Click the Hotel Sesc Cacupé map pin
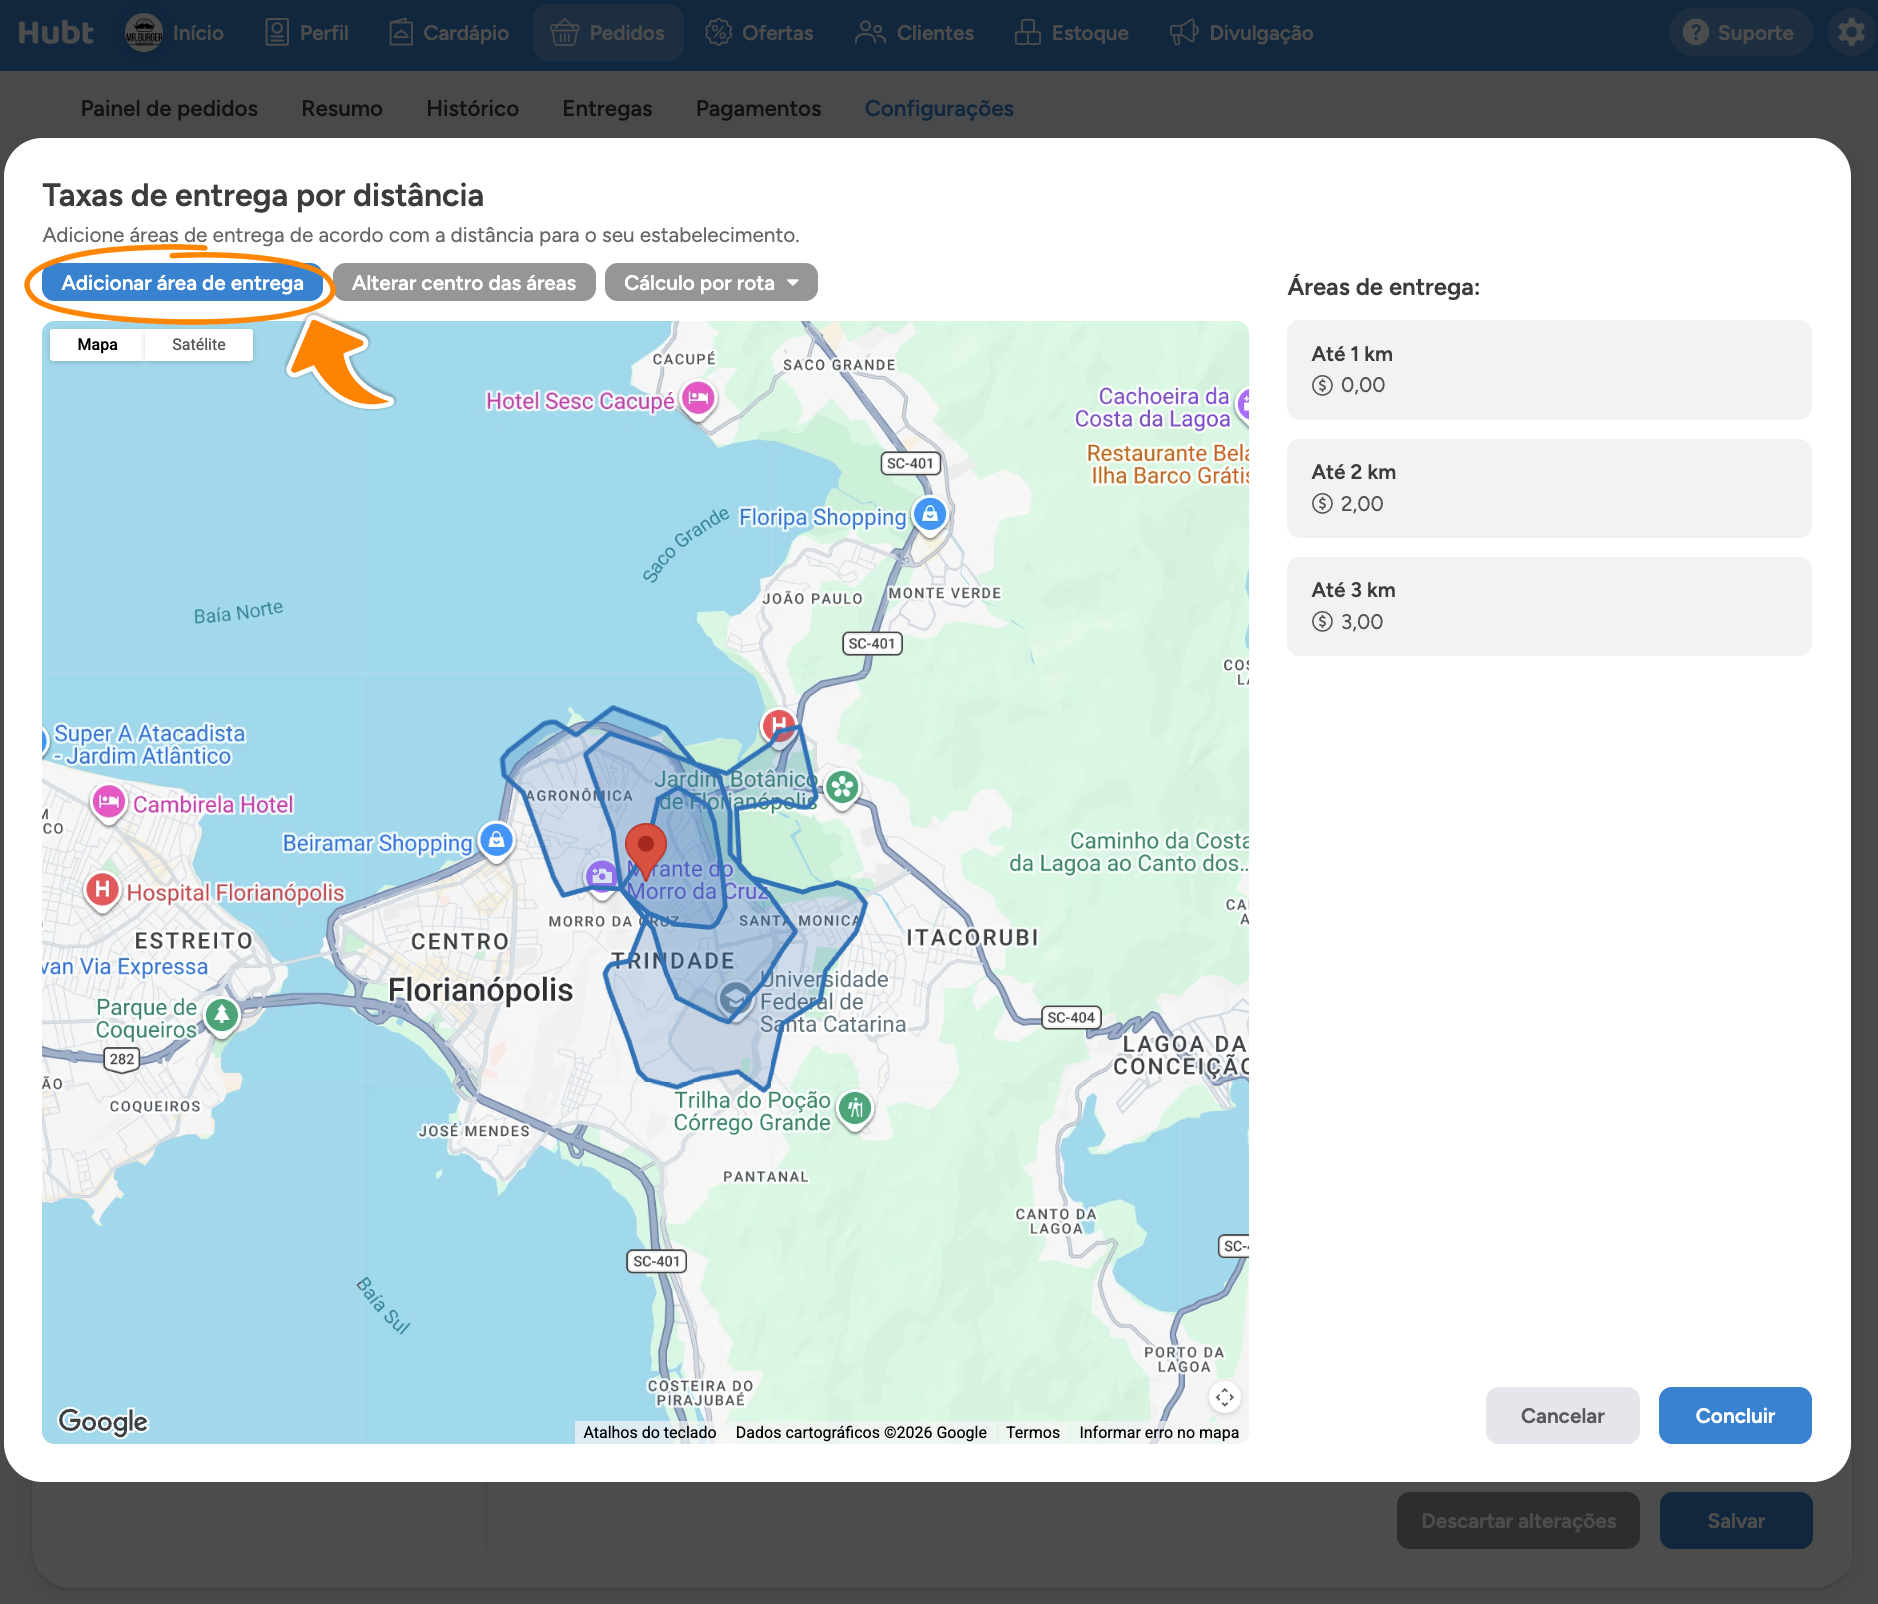The height and width of the screenshot is (1604, 1878). 698,400
